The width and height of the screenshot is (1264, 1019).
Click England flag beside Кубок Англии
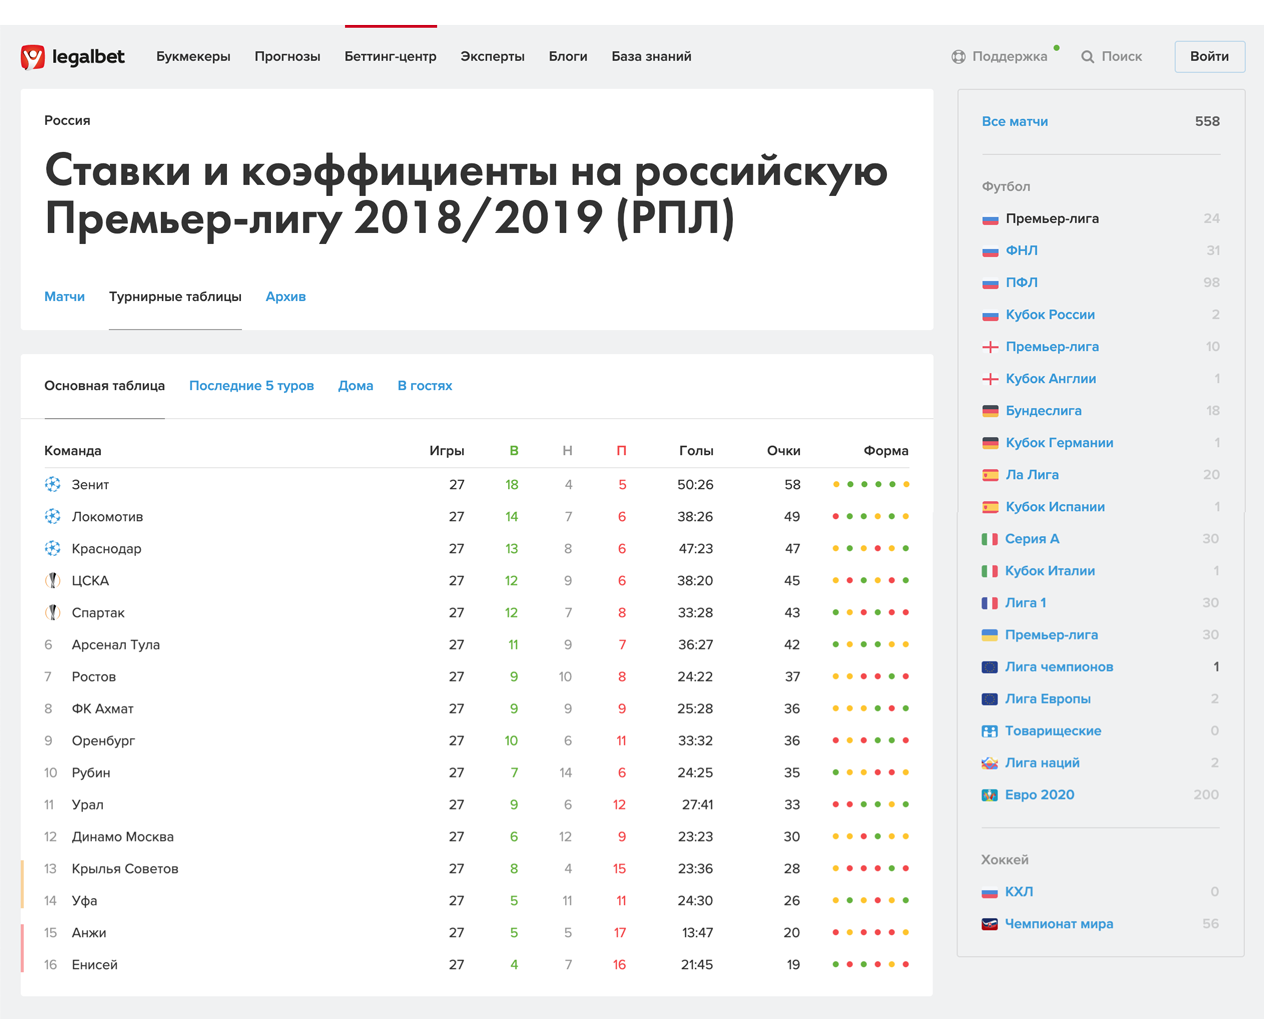coord(990,379)
